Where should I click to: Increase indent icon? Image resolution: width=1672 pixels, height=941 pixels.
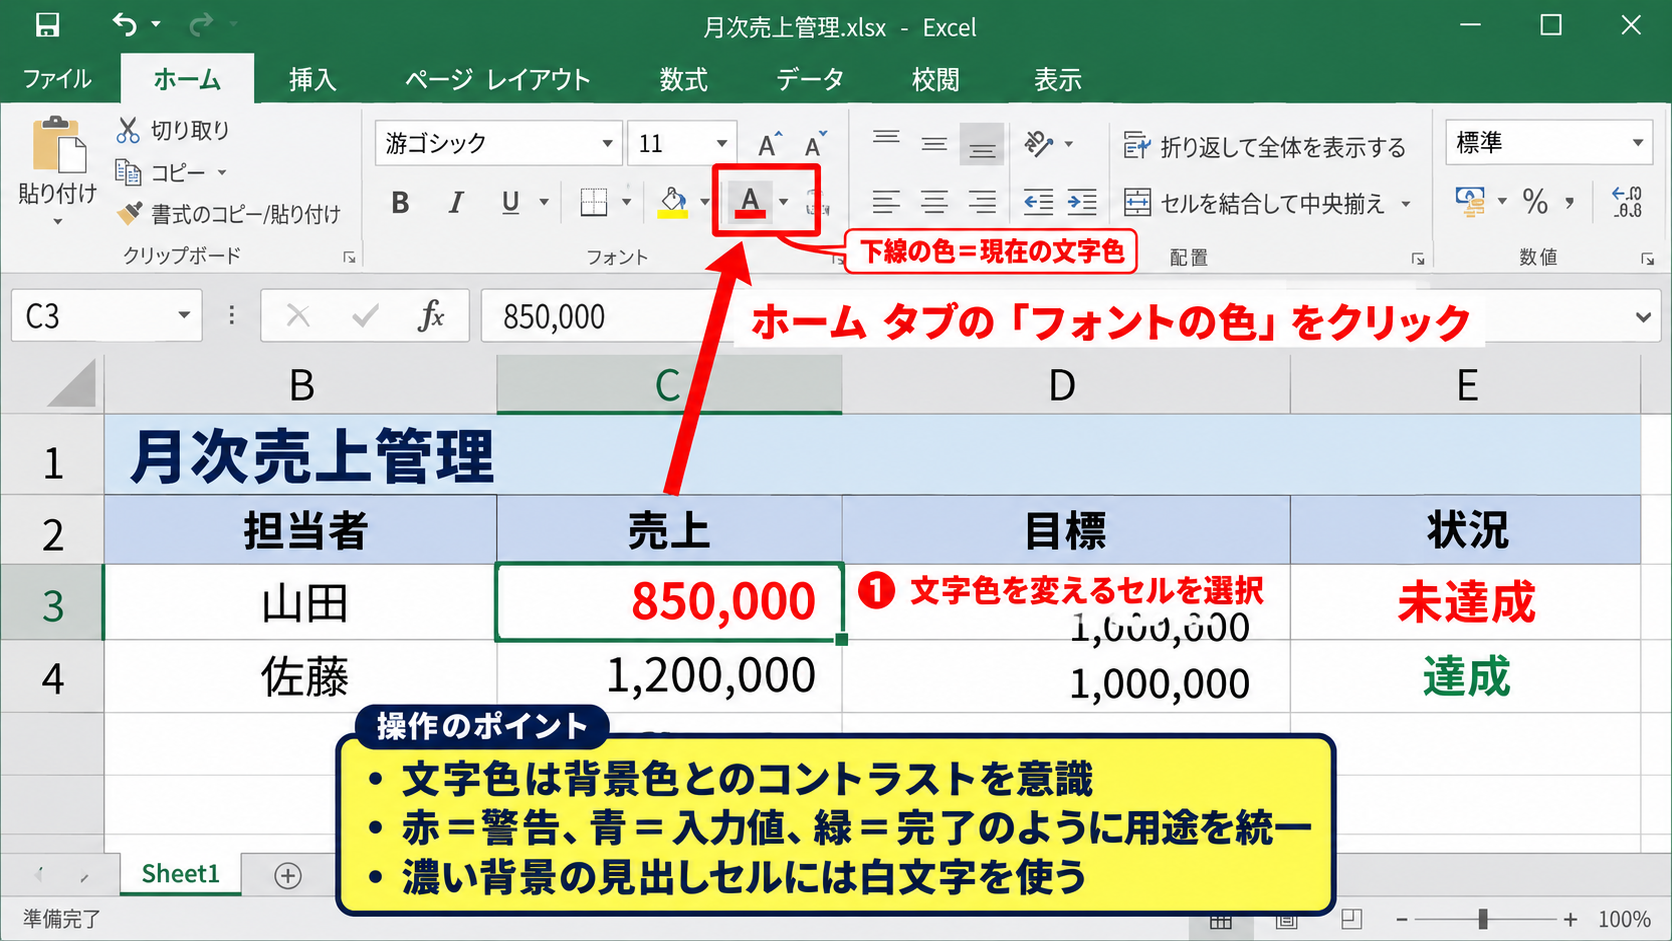1082,203
